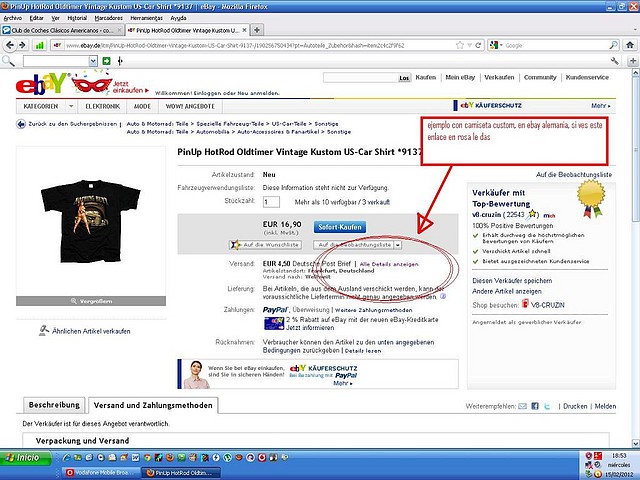This screenshot has width=640, height=480.
Task: Click the taskbar clock showing 18:53
Action: (x=619, y=455)
